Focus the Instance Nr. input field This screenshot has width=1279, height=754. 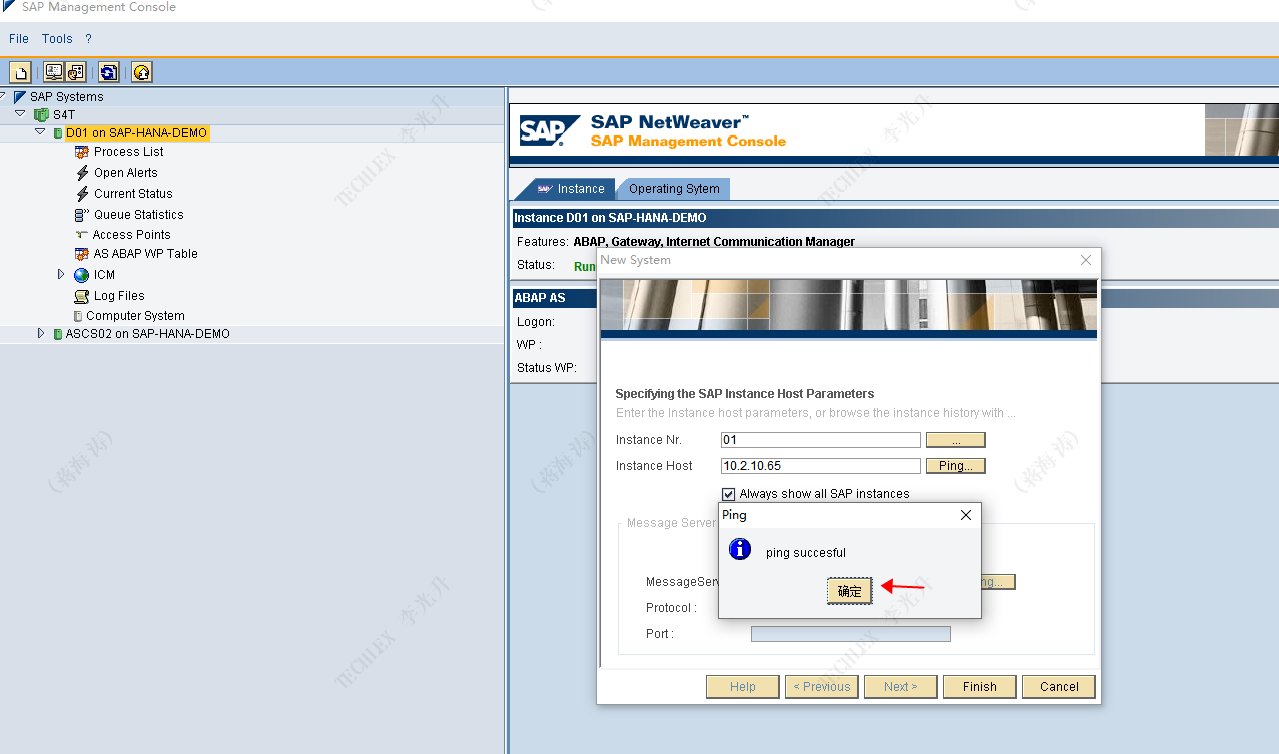tap(821, 440)
